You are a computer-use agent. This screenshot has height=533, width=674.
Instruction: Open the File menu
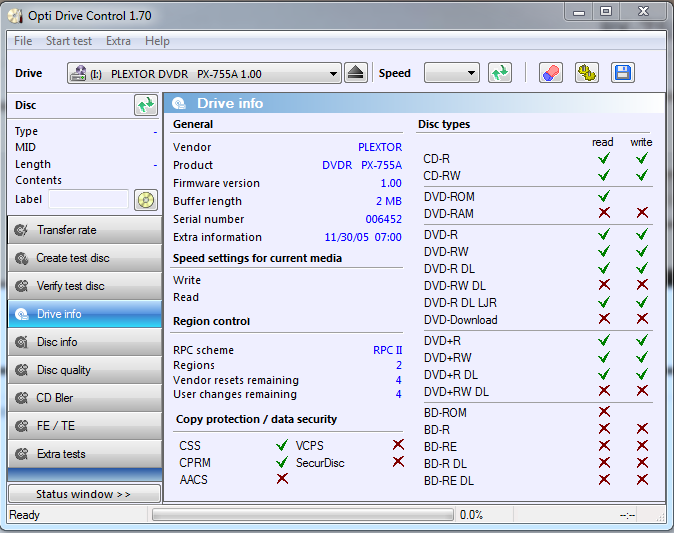[x=23, y=41]
